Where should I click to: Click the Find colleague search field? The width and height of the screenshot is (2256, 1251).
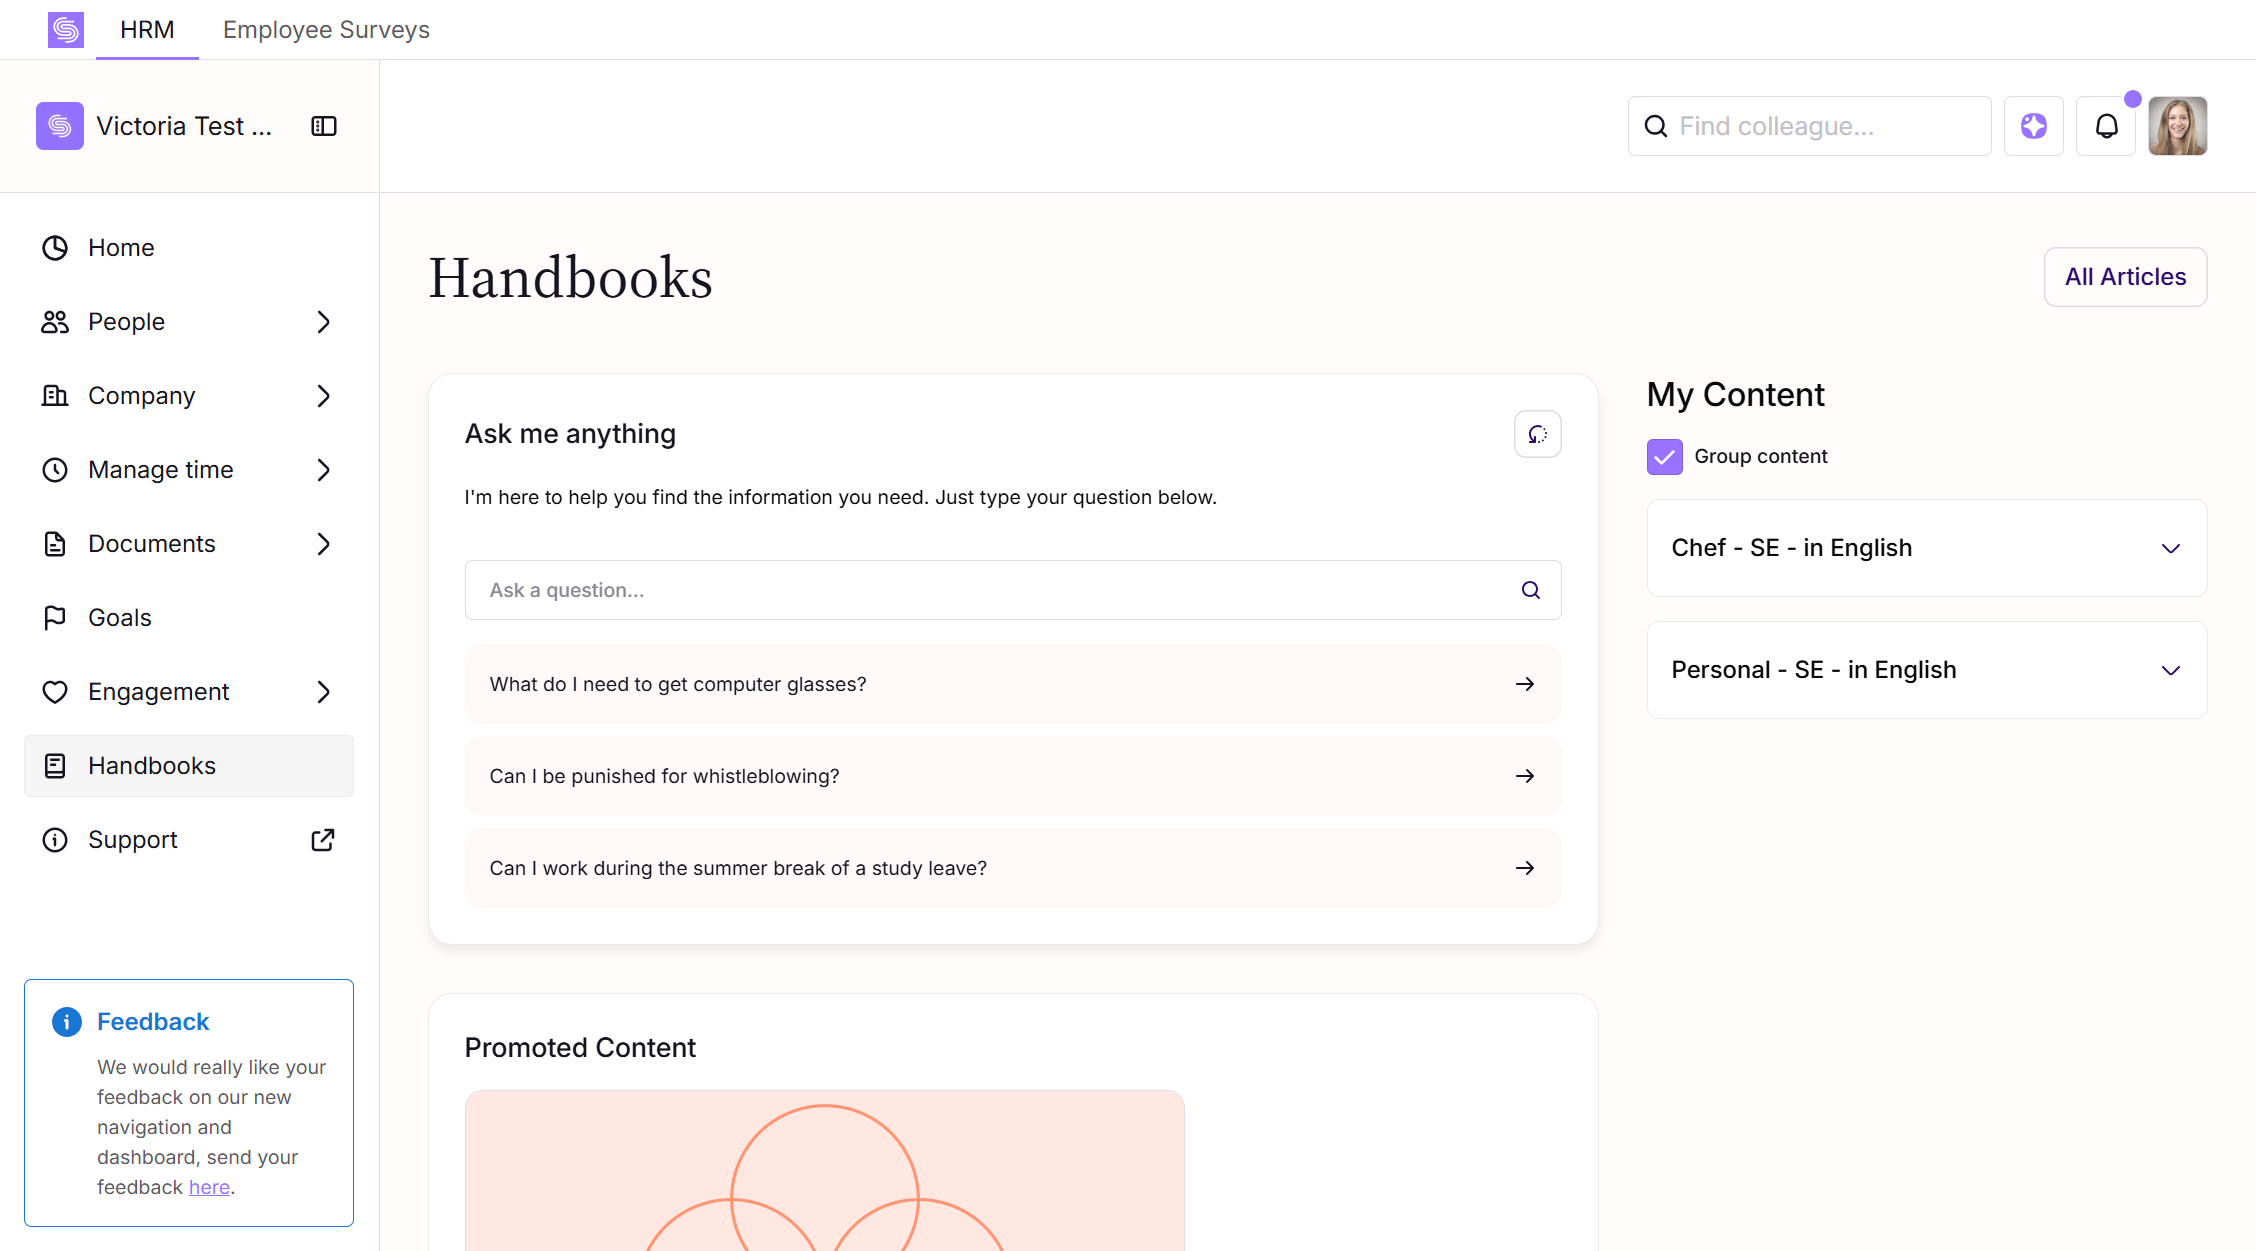(1825, 126)
